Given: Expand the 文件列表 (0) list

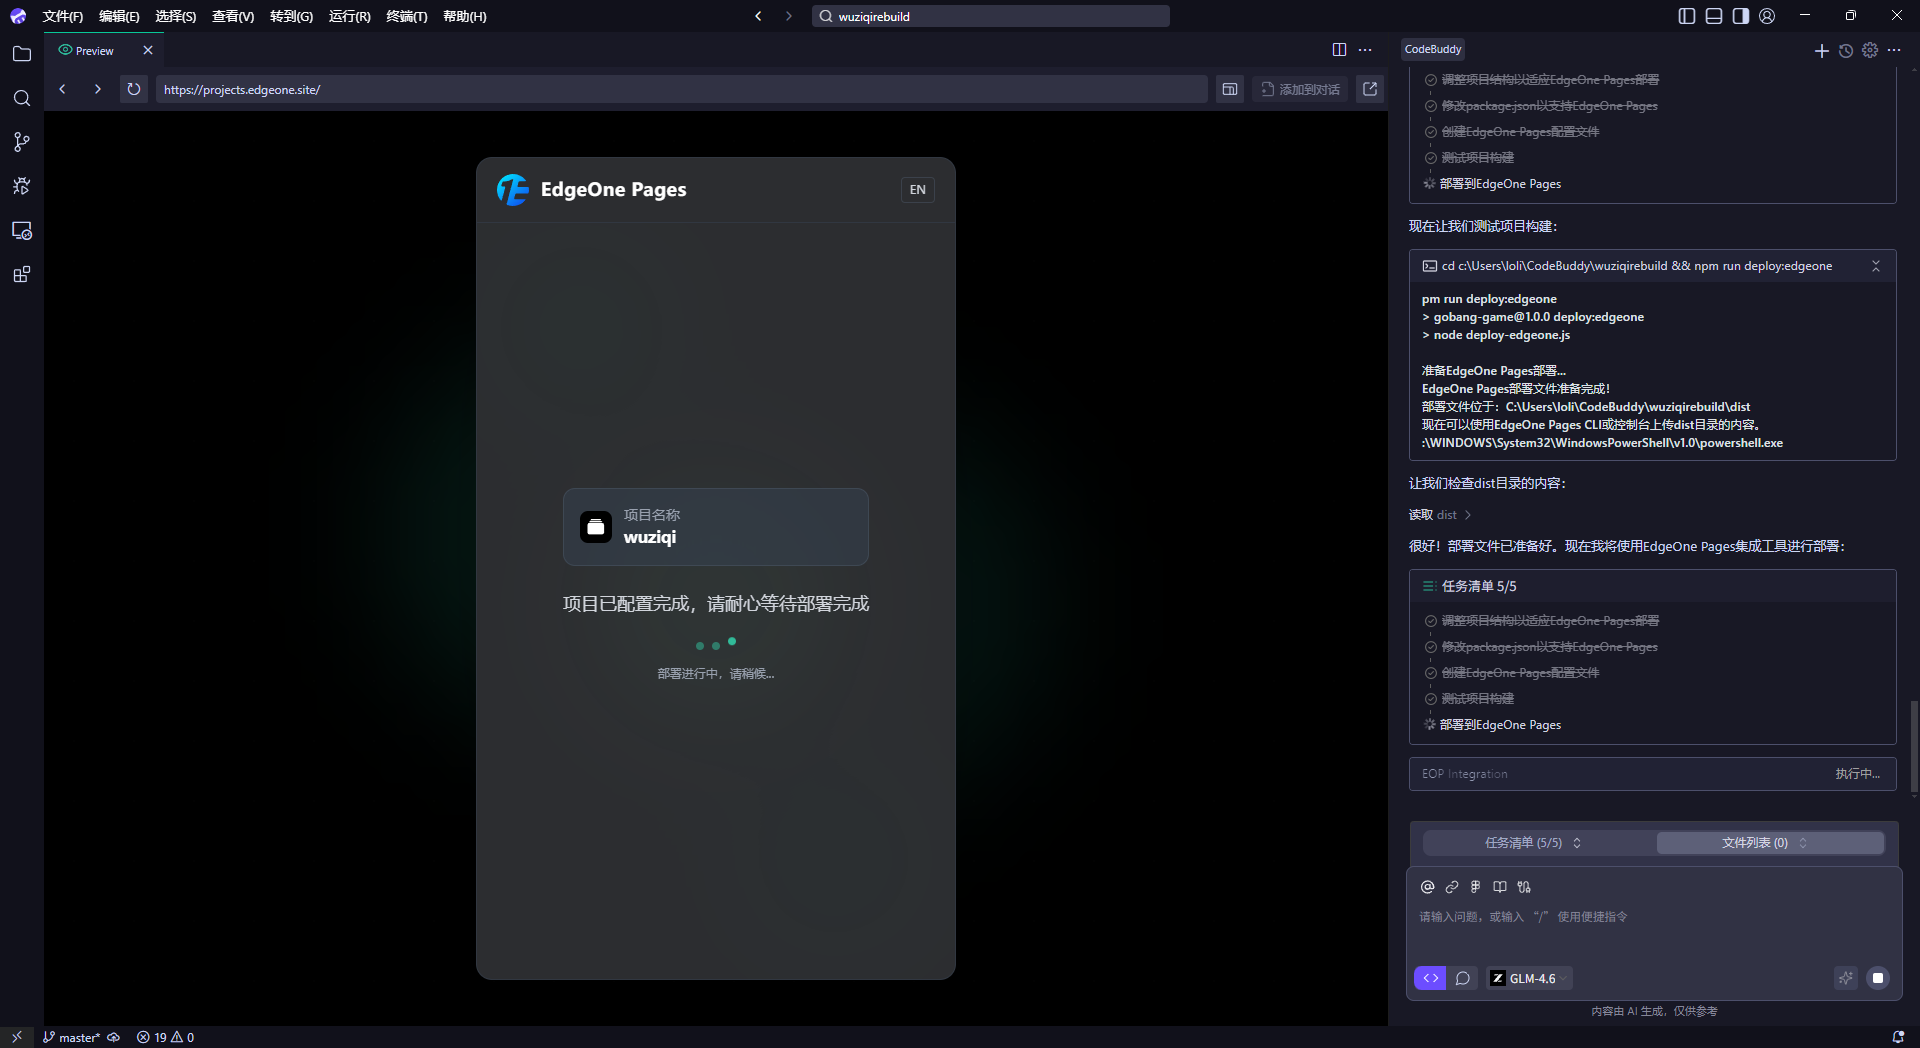Looking at the screenshot, I should click(1764, 843).
